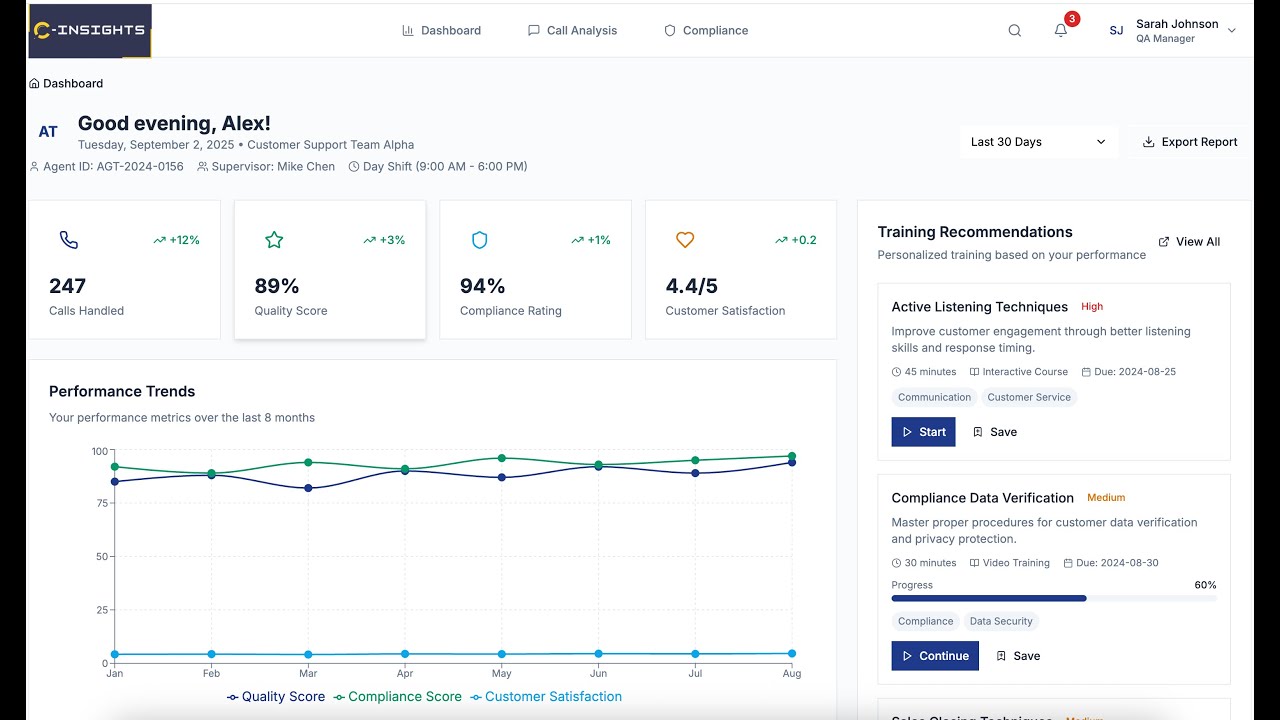Click the heart icon on Customer Satisfaction card
Image resolution: width=1280 pixels, height=720 pixels.
click(685, 240)
